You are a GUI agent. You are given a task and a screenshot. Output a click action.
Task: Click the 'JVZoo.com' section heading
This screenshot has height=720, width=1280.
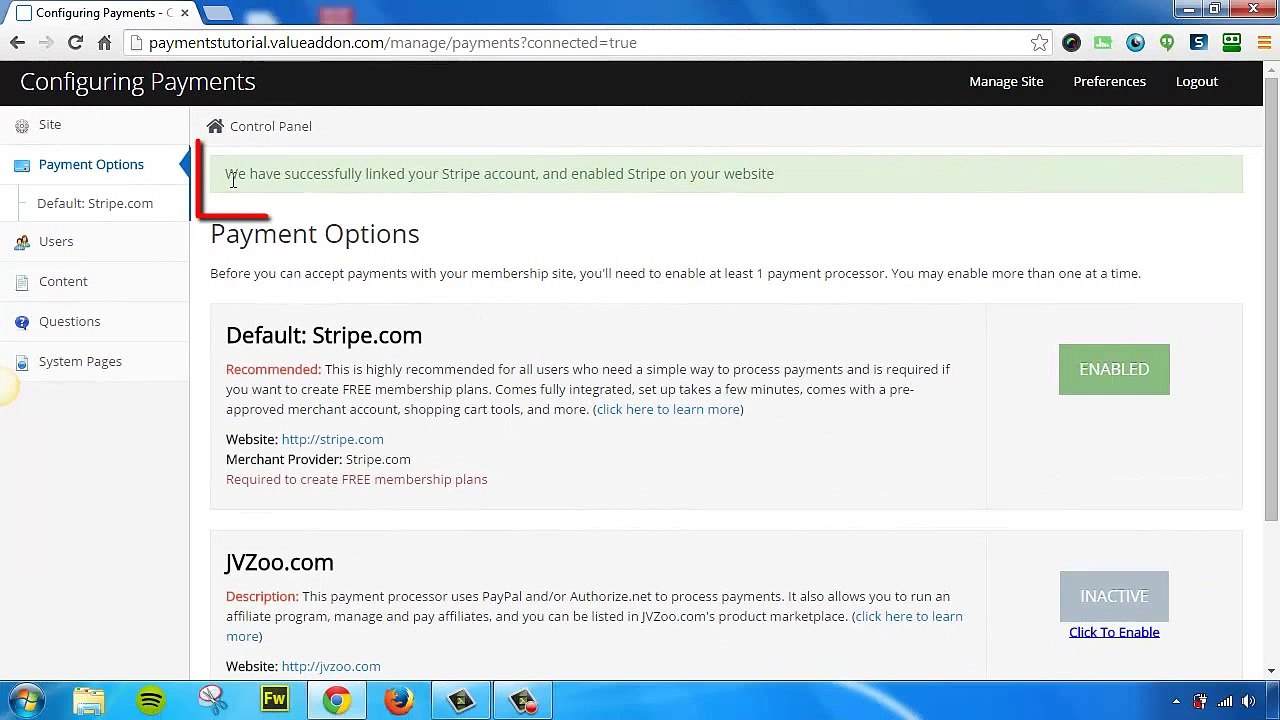pos(279,562)
